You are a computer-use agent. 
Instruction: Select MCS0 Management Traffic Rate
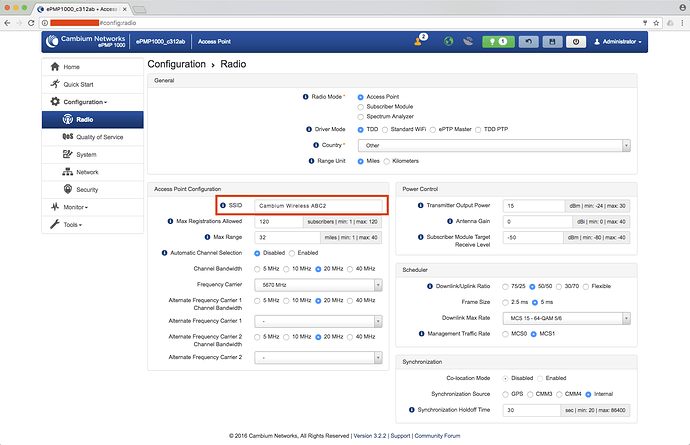tap(506, 335)
